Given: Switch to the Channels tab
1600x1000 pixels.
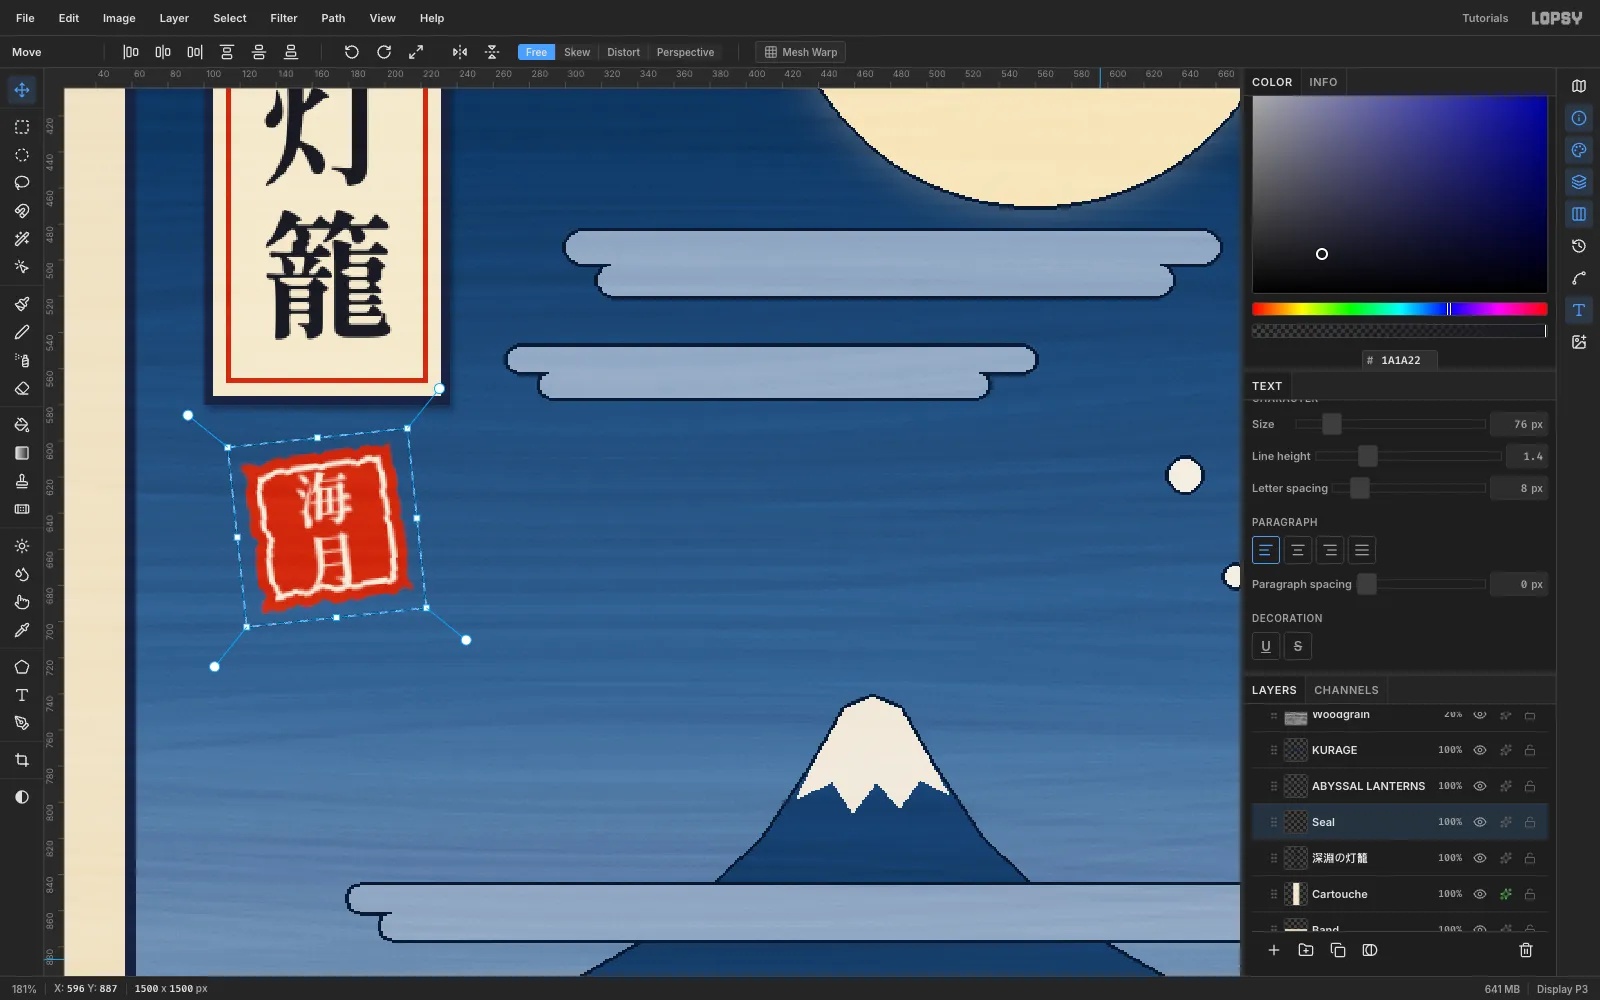Looking at the screenshot, I should pyautogui.click(x=1346, y=690).
